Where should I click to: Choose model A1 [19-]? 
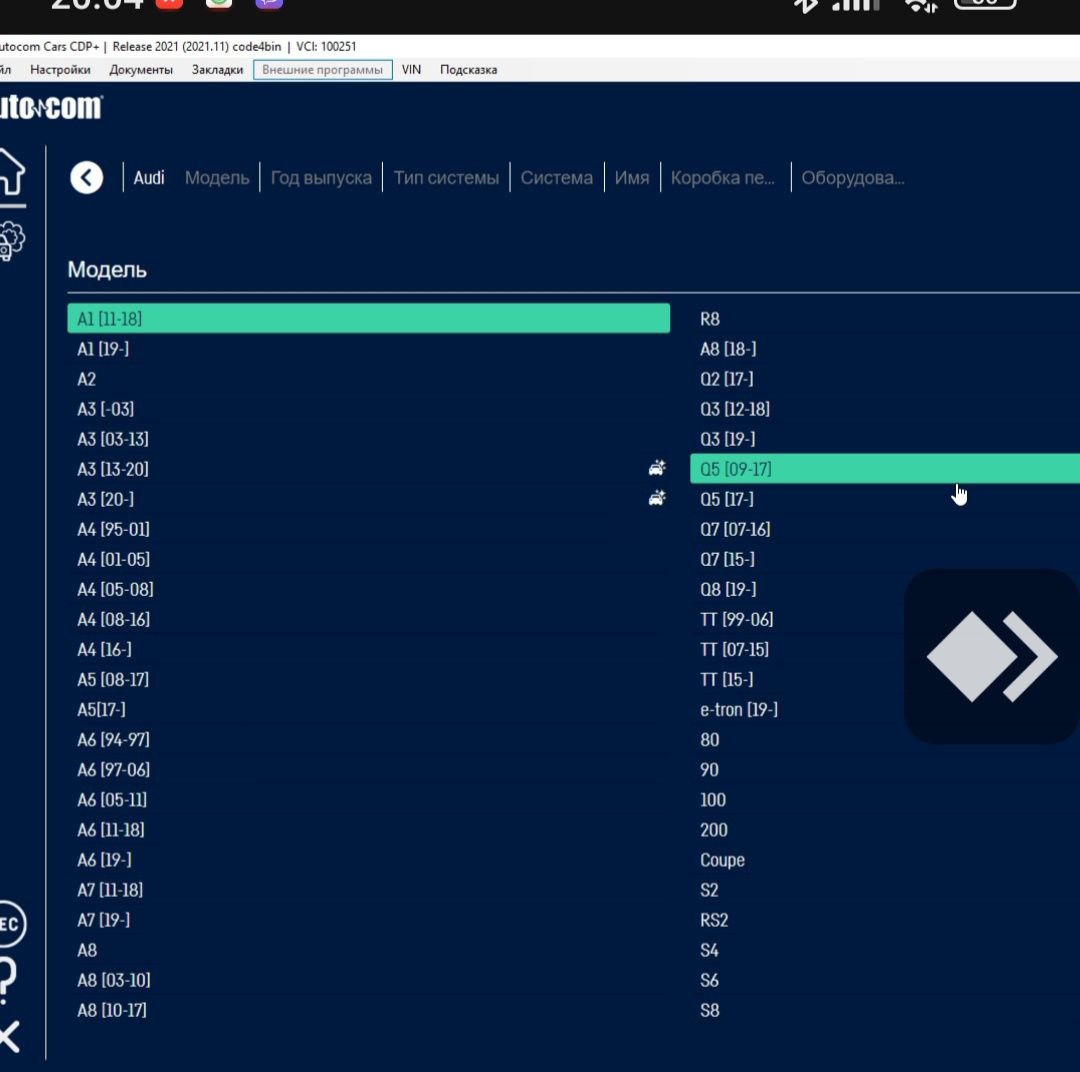368,349
